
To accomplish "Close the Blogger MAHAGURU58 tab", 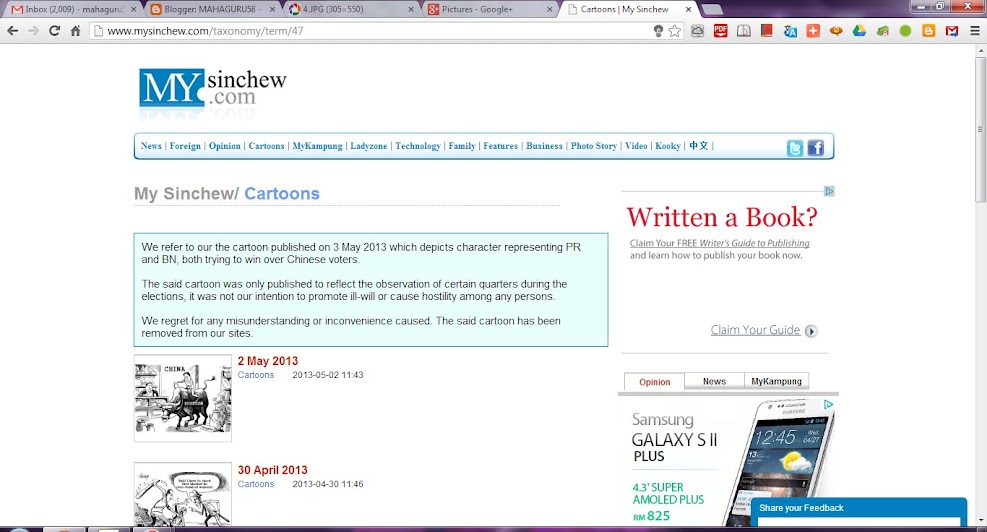I will click(273, 9).
